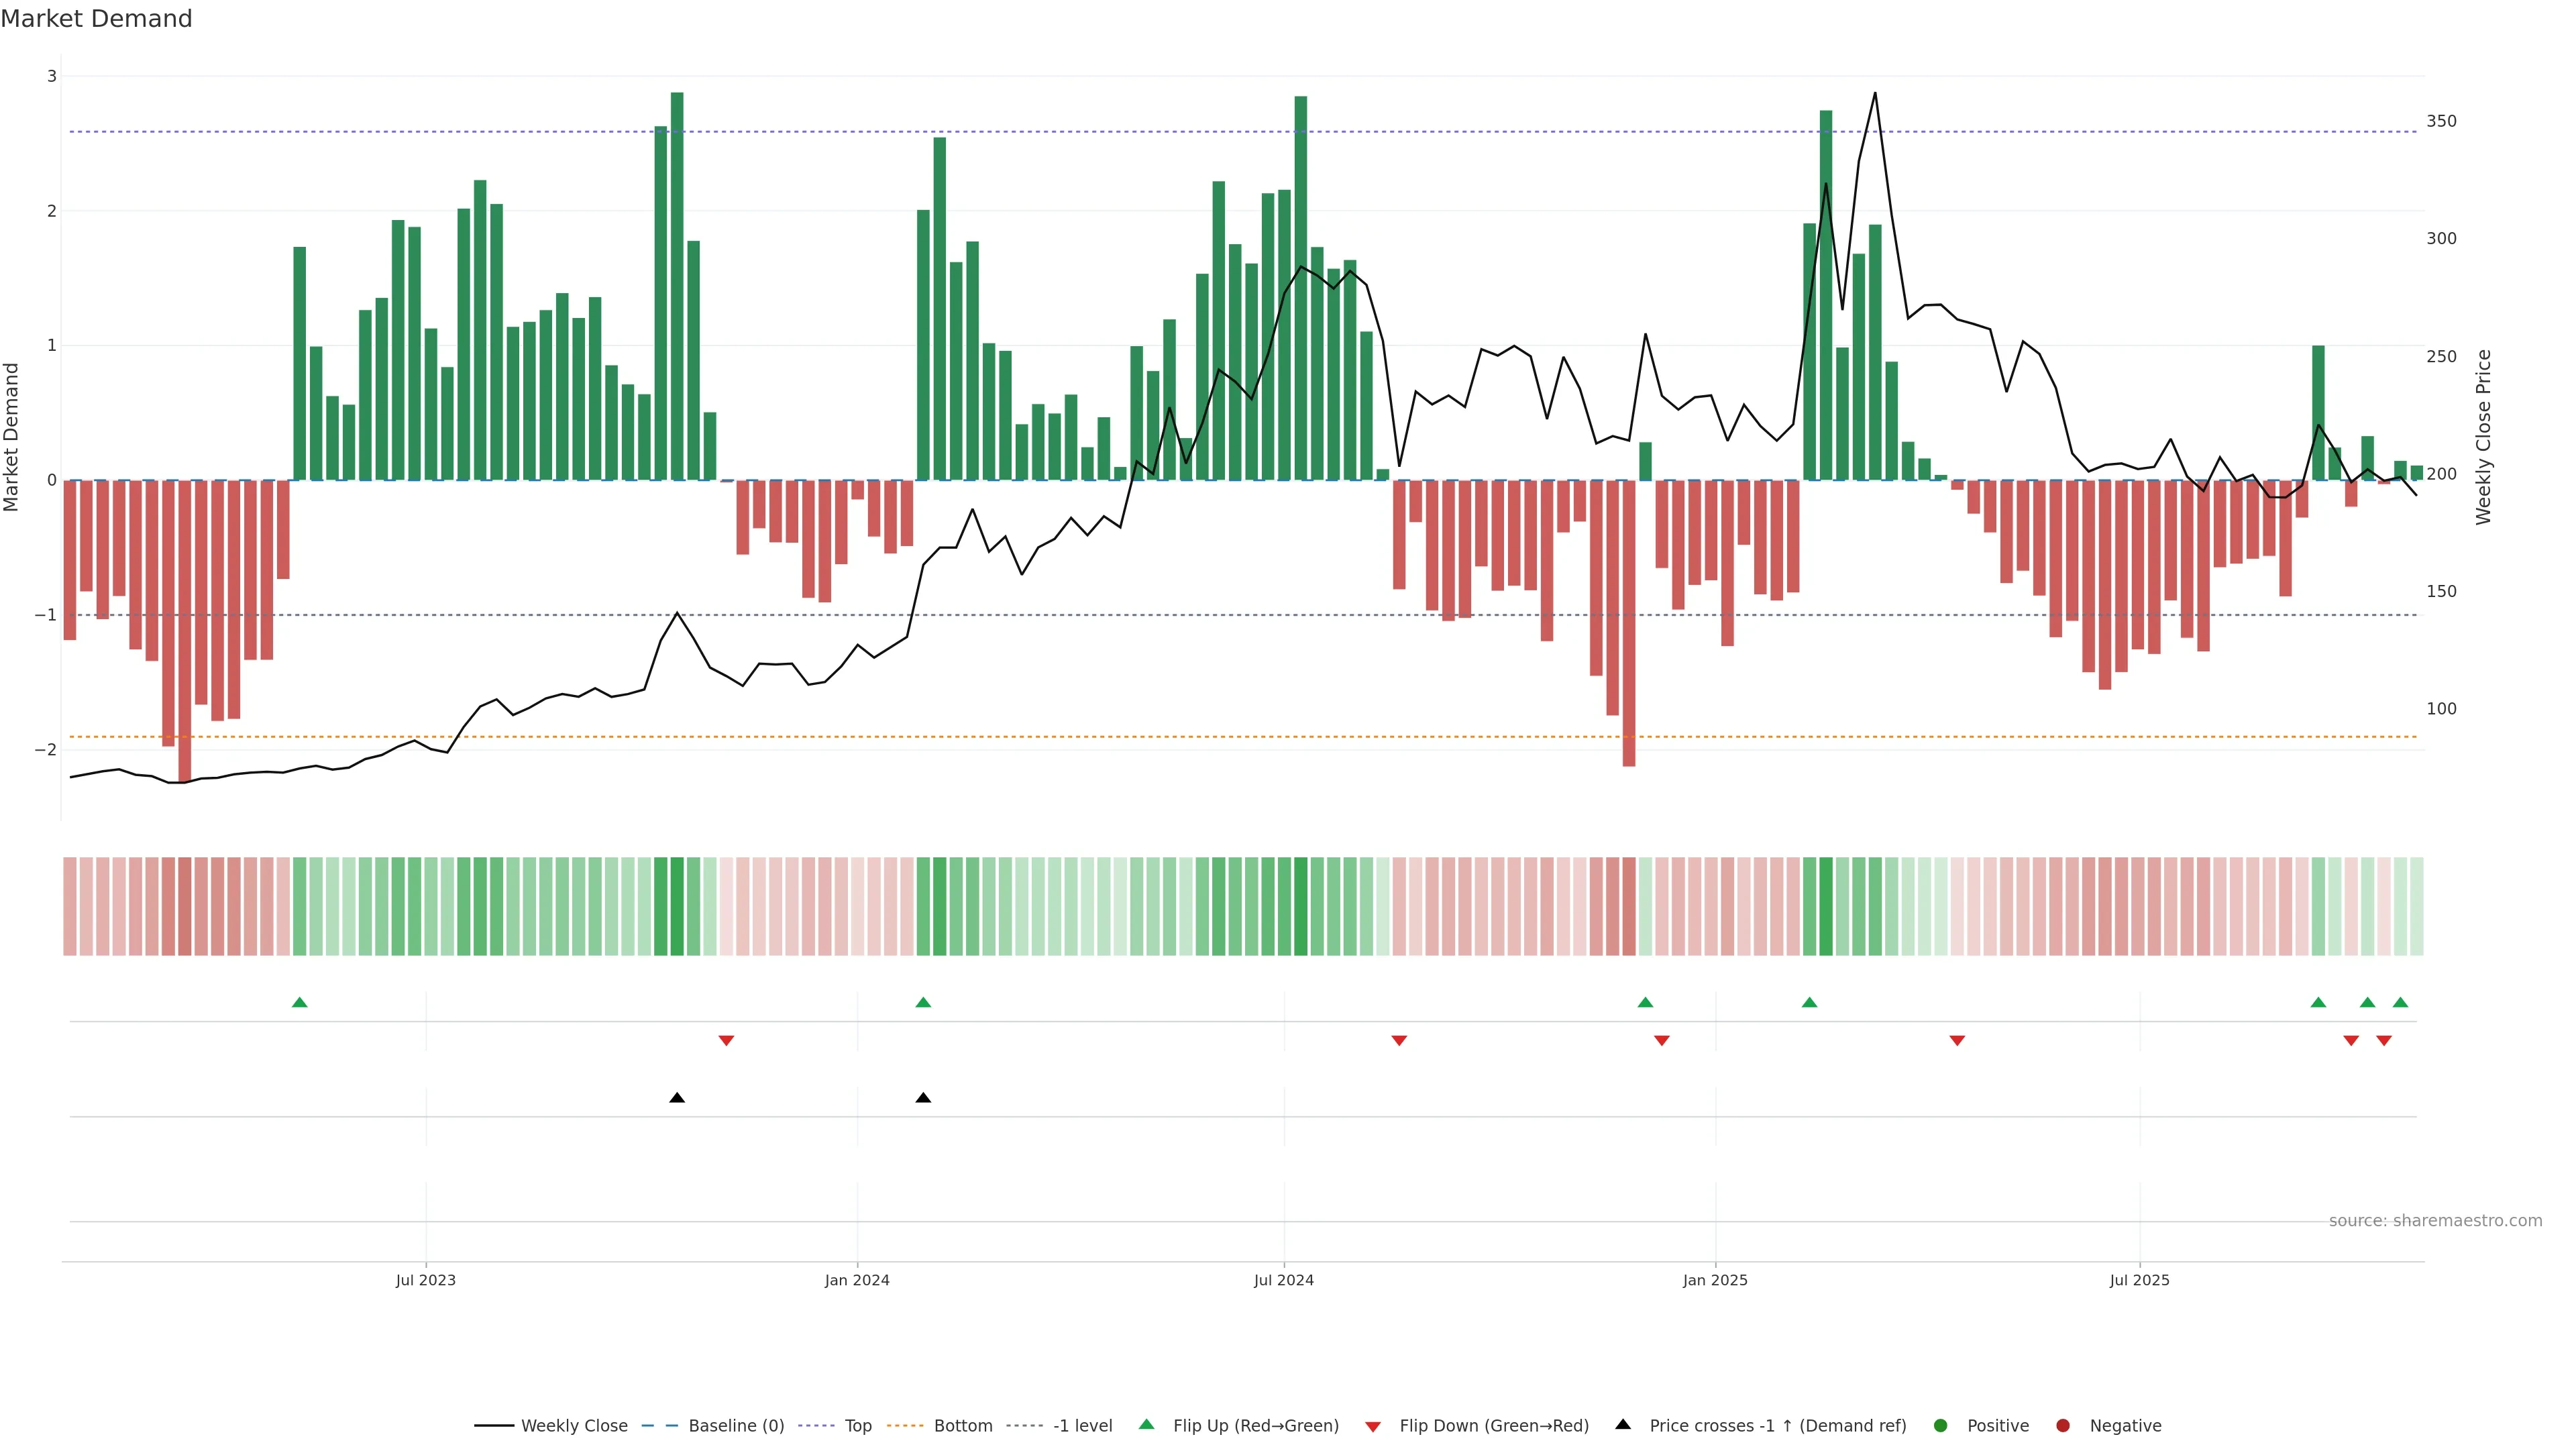Click green flip-up marker just after Jan 2025

pos(1809,1003)
